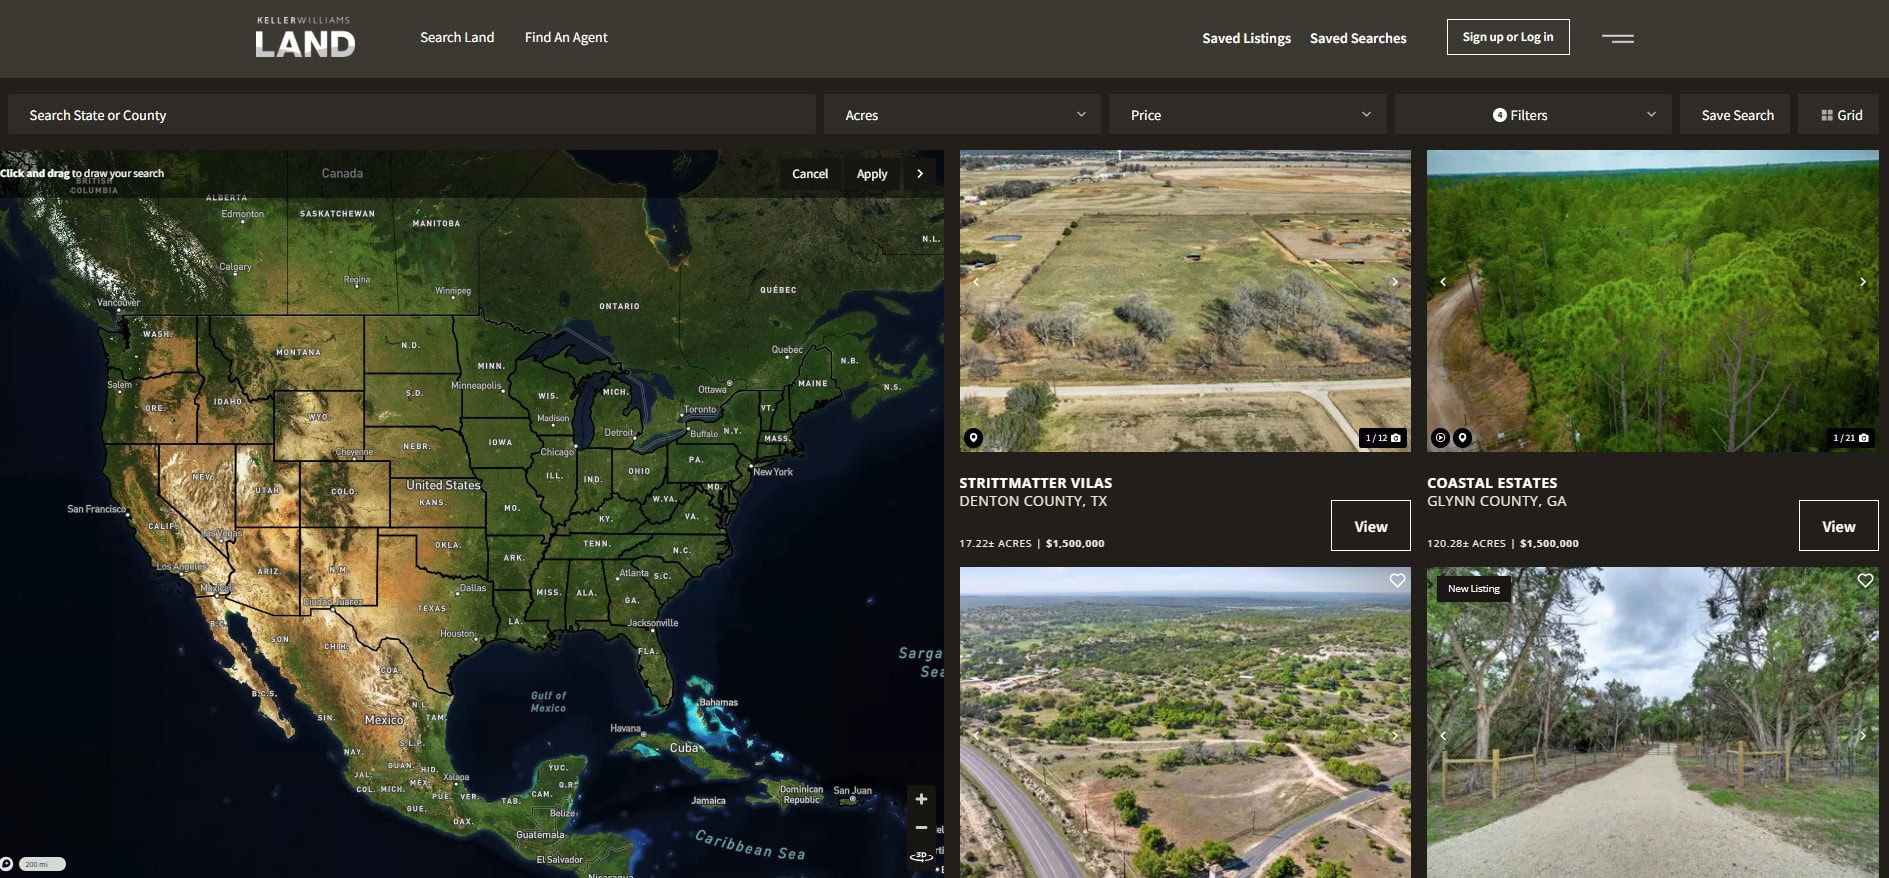The image size is (1889, 878).
Task: Click the New York city label on map
Action: coord(773,472)
